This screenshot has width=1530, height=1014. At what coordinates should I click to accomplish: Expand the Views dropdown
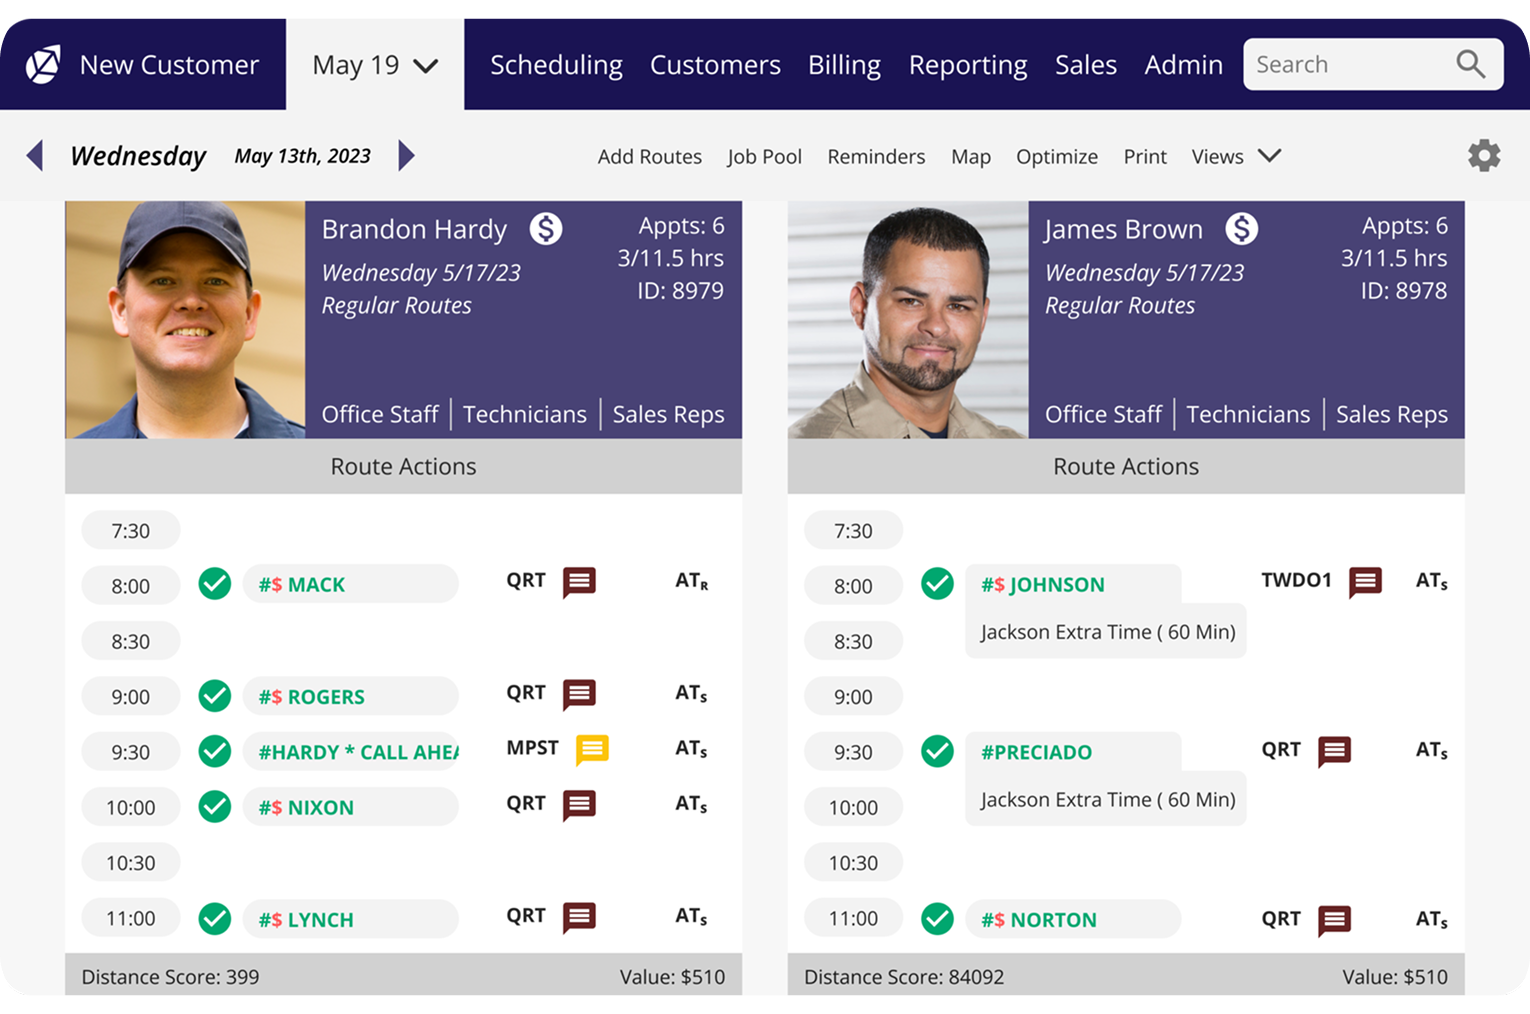point(1236,156)
